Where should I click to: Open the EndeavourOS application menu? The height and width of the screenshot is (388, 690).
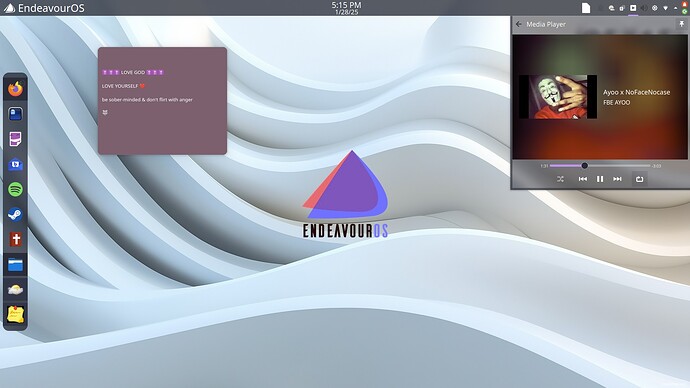tap(44, 8)
